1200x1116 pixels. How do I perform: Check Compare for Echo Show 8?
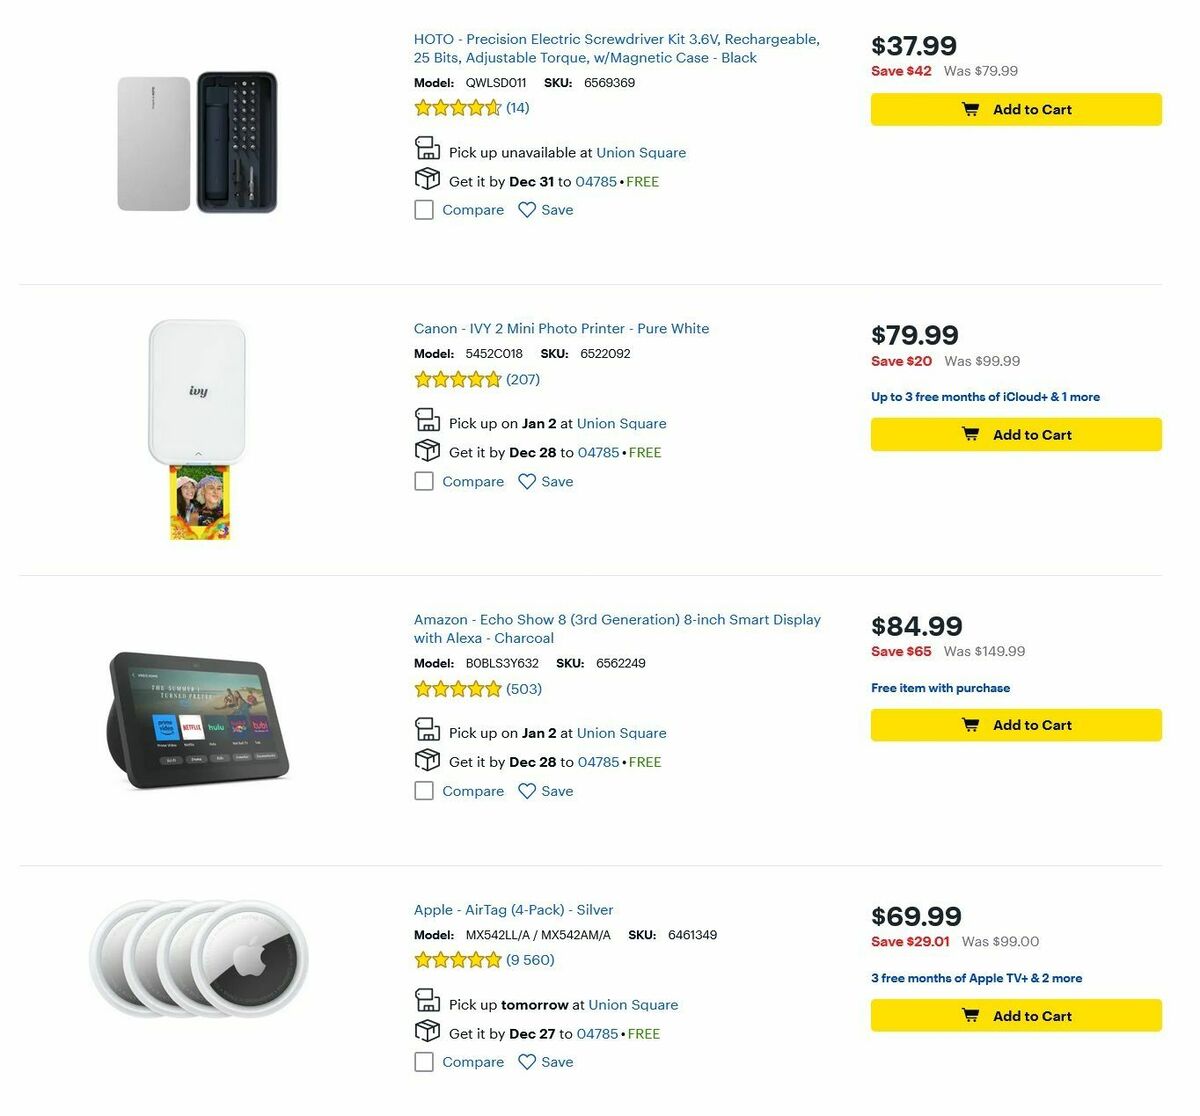[424, 791]
